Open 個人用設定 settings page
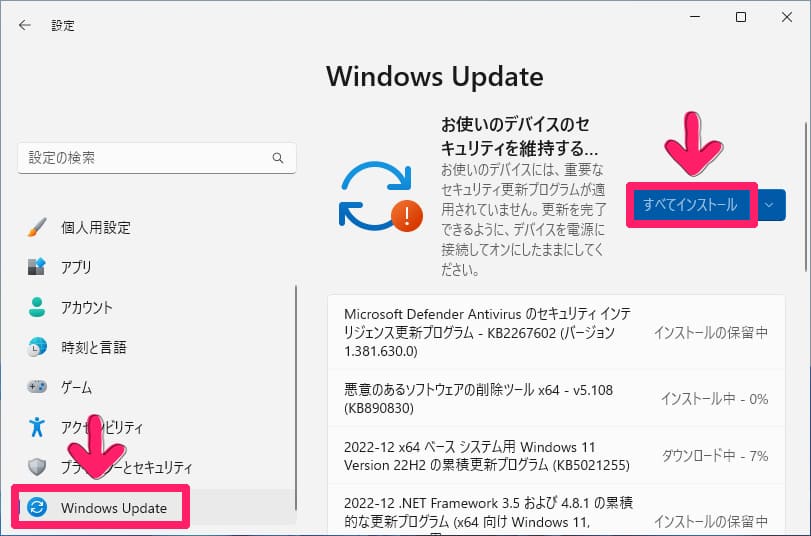 pyautogui.click(x=157, y=227)
